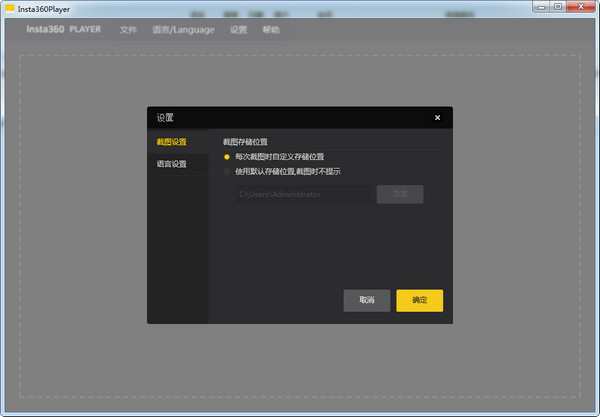Open the 设置 menu in the menu bar
This screenshot has height=417, width=600.
click(238, 30)
